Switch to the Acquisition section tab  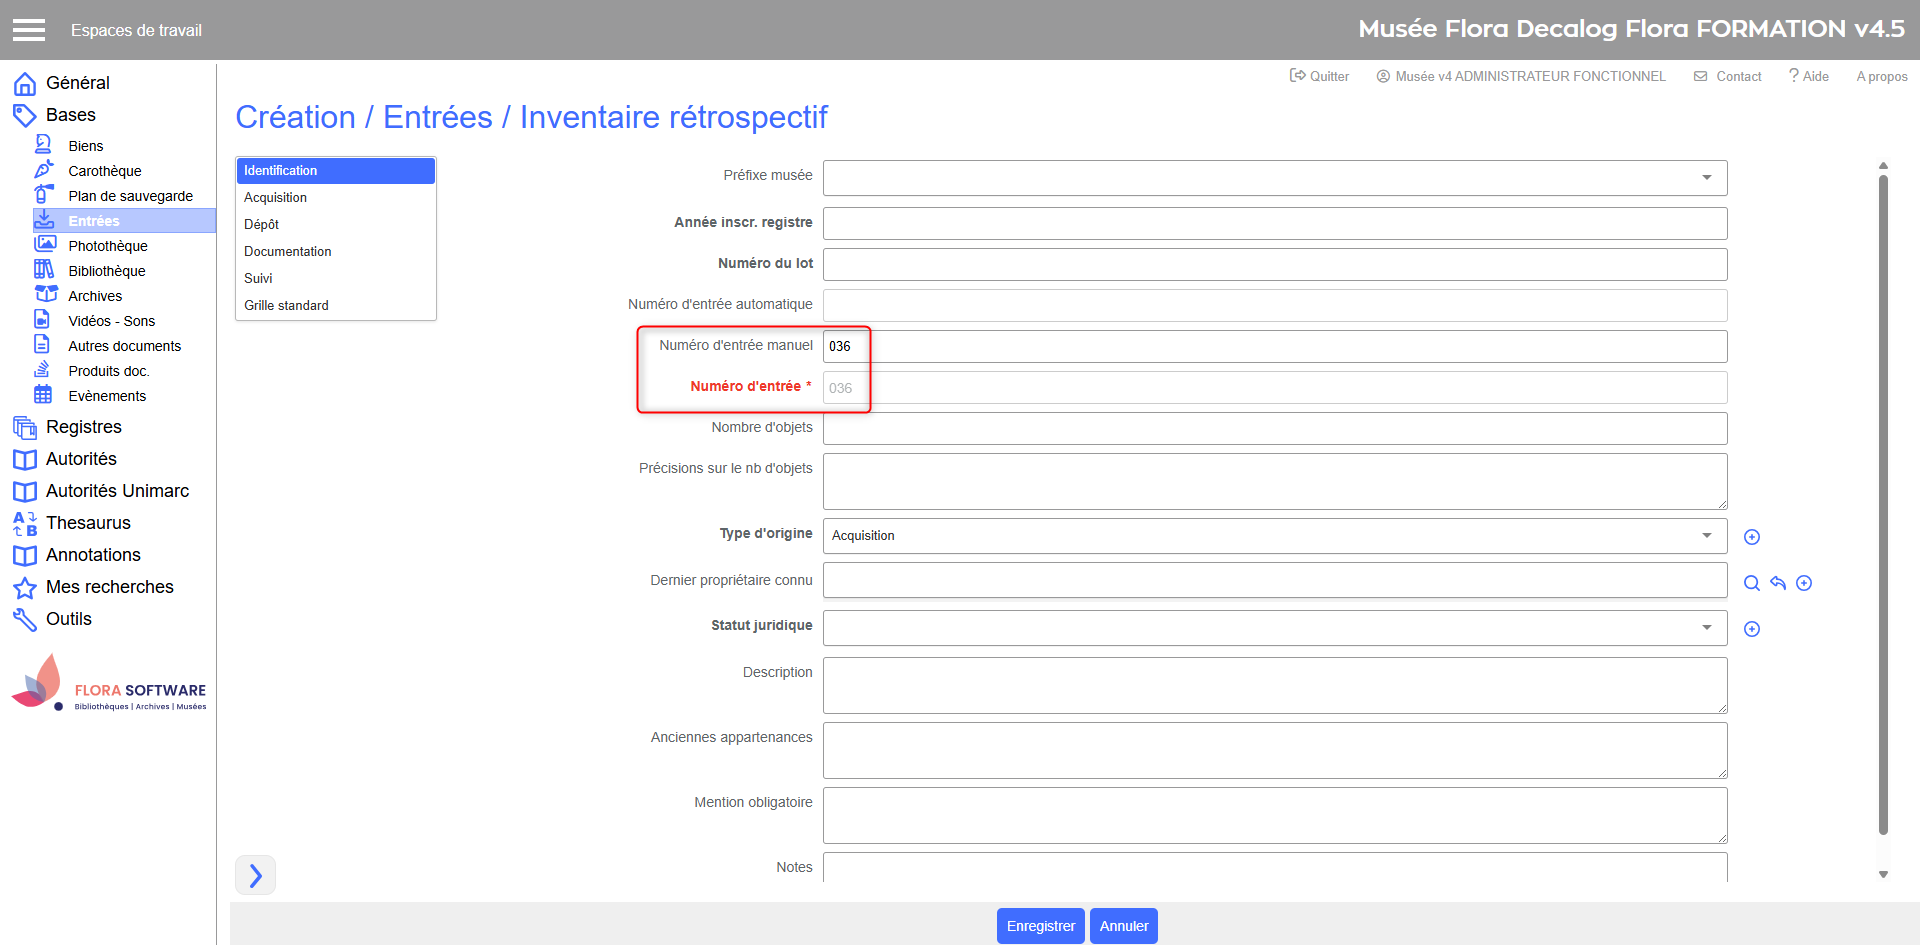pos(276,198)
